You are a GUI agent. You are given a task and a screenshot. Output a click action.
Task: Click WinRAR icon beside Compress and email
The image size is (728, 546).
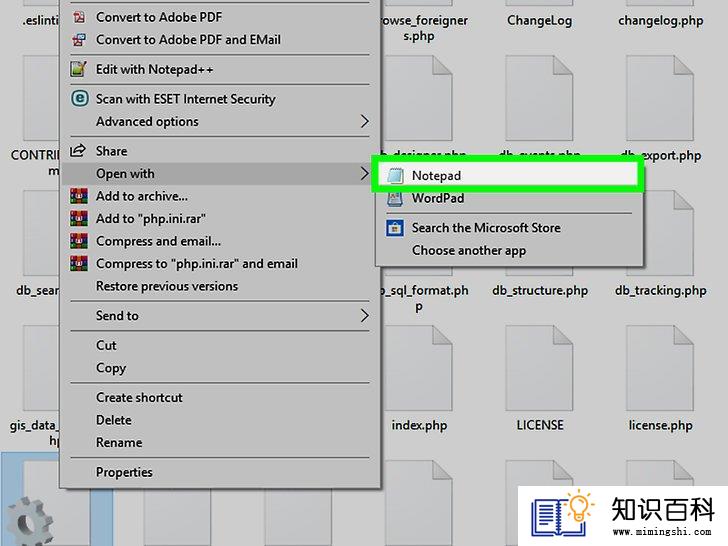(x=79, y=241)
